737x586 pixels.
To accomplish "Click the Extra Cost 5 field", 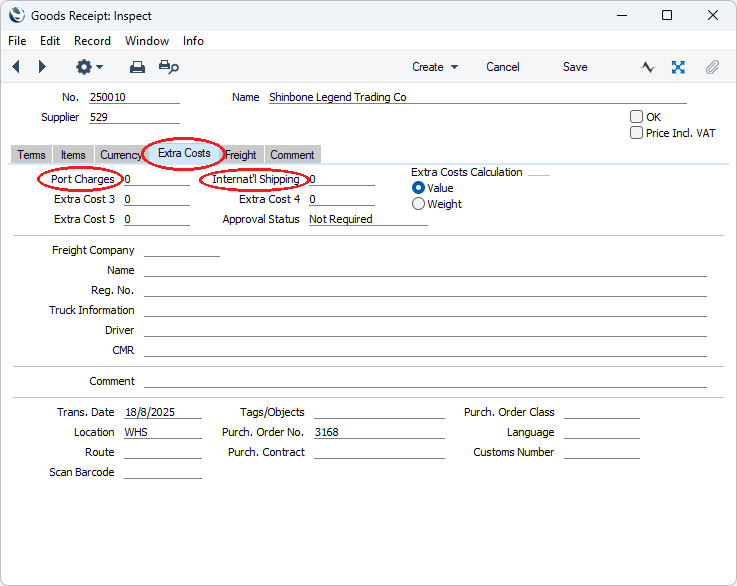I will point(157,219).
